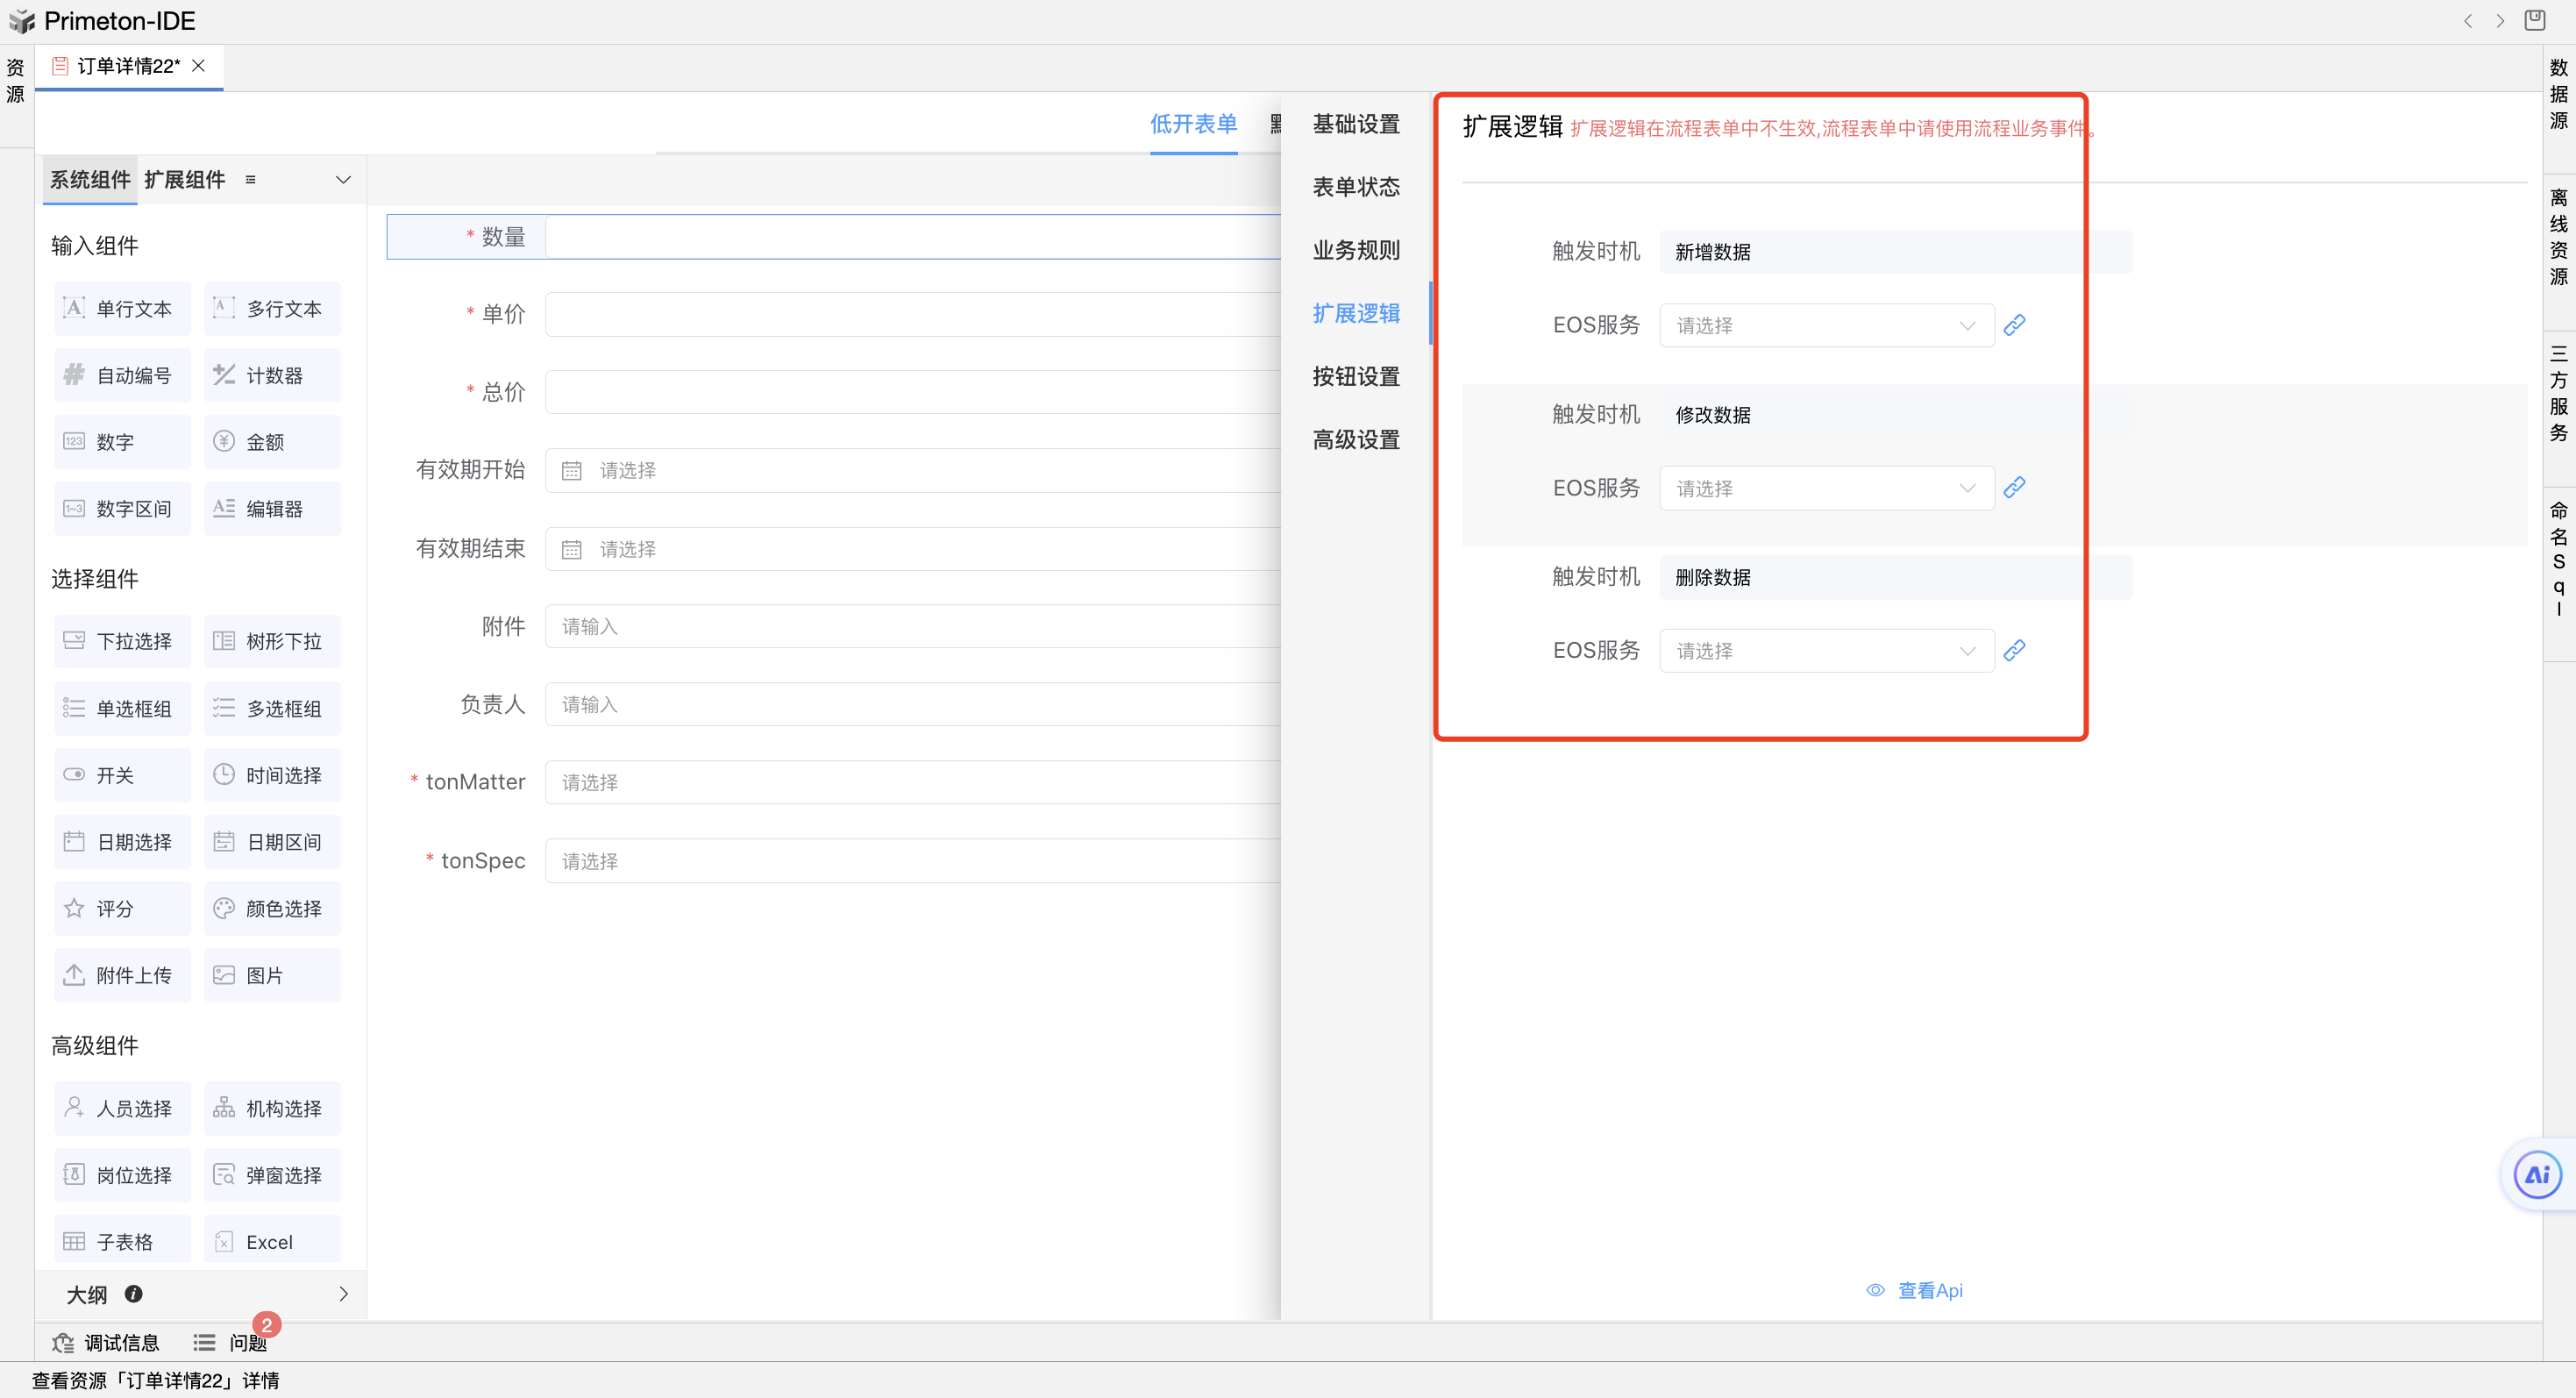Click the save icon in the title bar
2576x1398 pixels.
(x=2535, y=20)
